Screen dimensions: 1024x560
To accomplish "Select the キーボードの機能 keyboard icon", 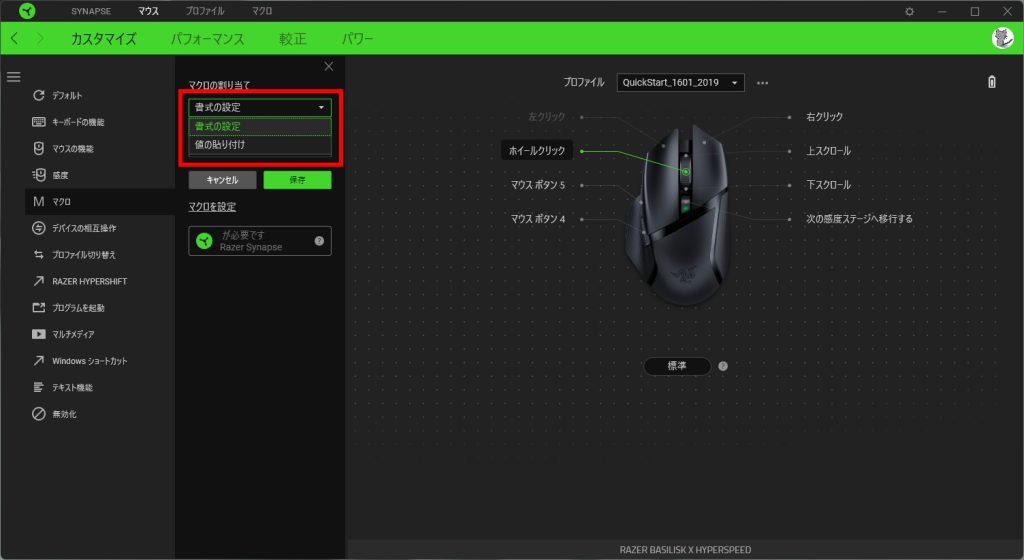I will tap(39, 122).
